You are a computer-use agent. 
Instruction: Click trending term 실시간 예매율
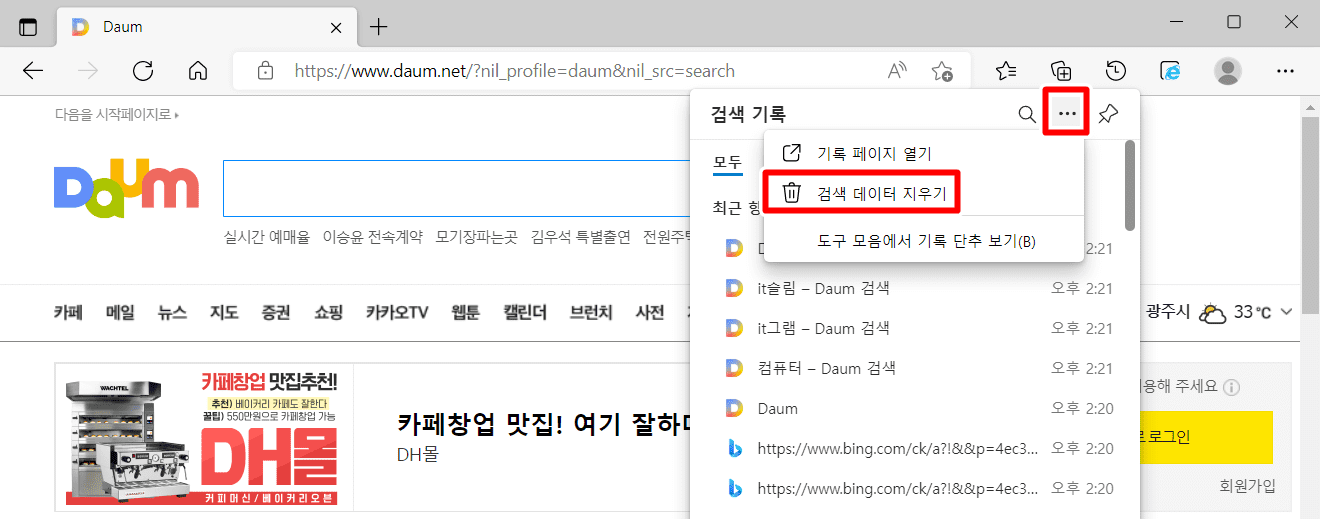[x=267, y=237]
